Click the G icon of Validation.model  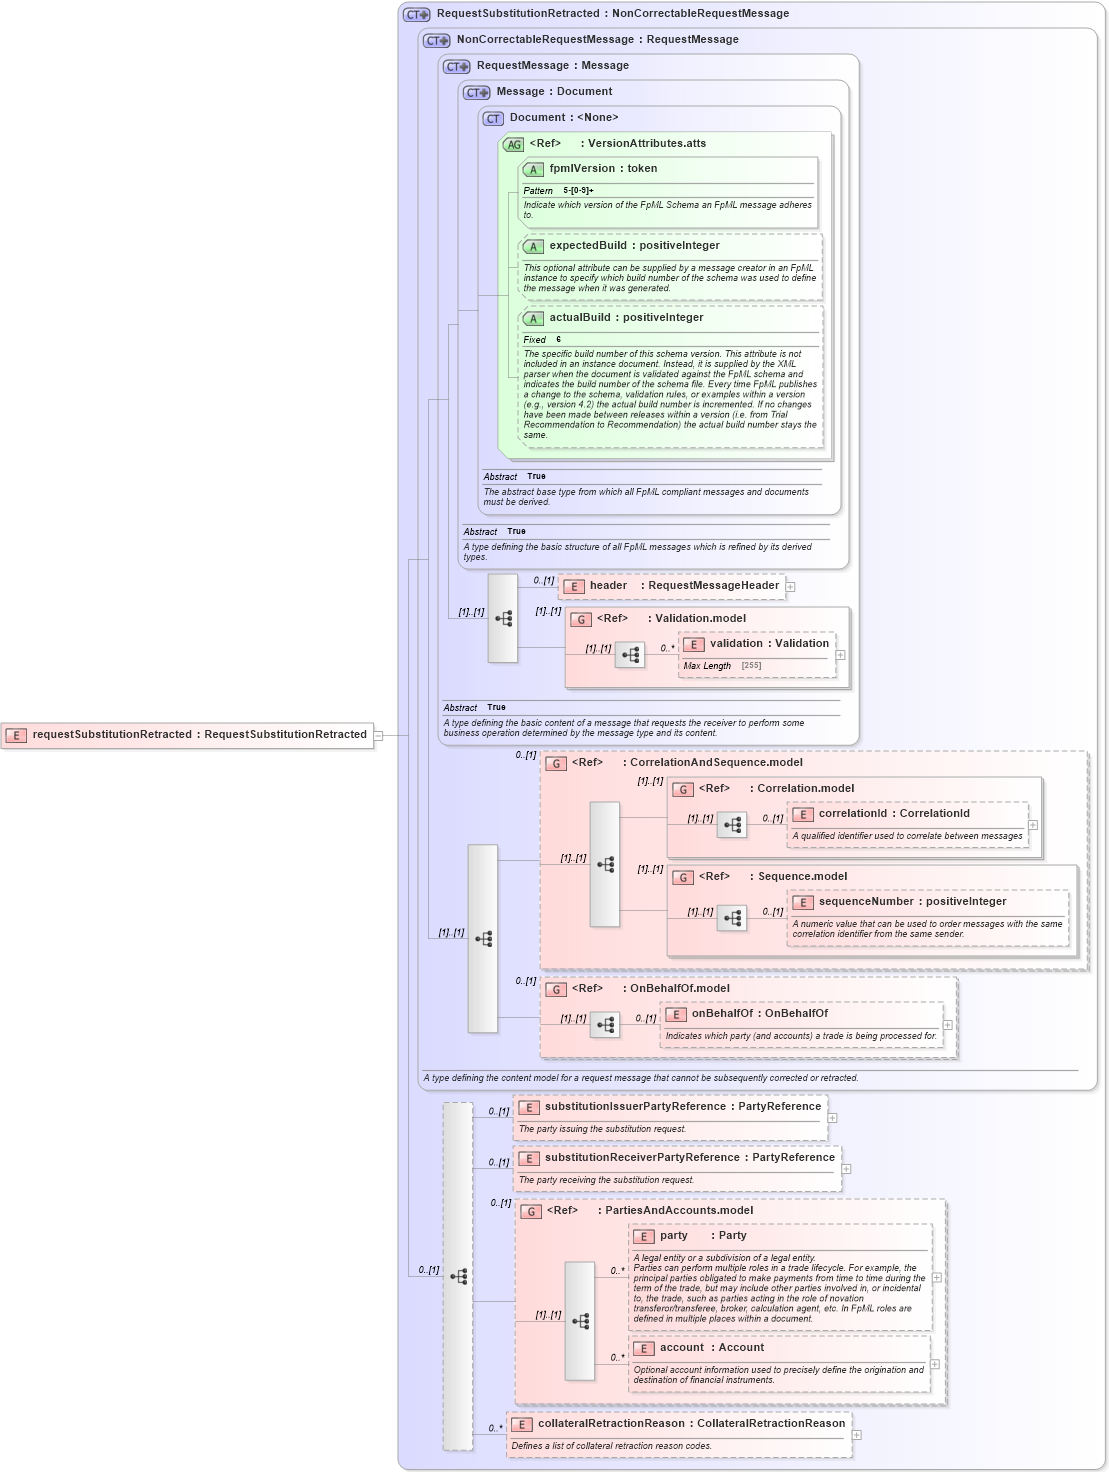coord(581,619)
